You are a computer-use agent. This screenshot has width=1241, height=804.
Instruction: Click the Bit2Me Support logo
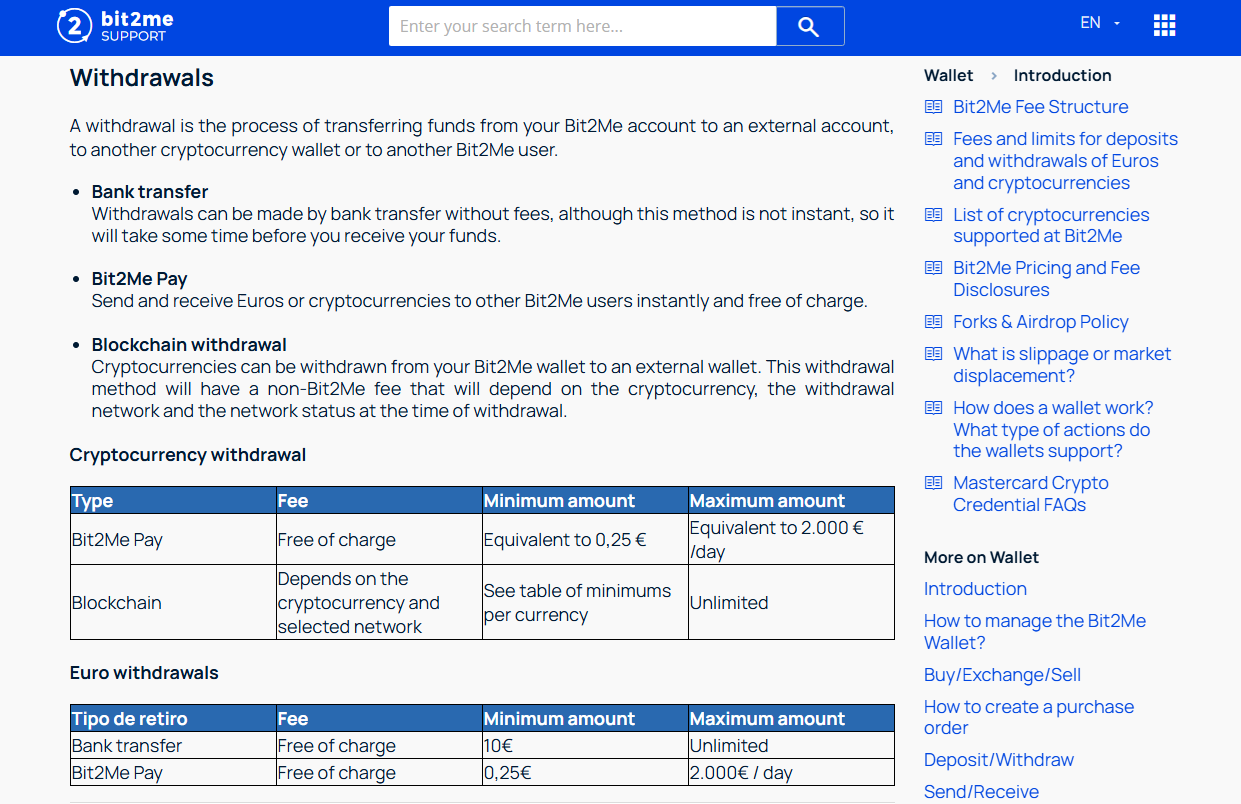tap(115, 26)
